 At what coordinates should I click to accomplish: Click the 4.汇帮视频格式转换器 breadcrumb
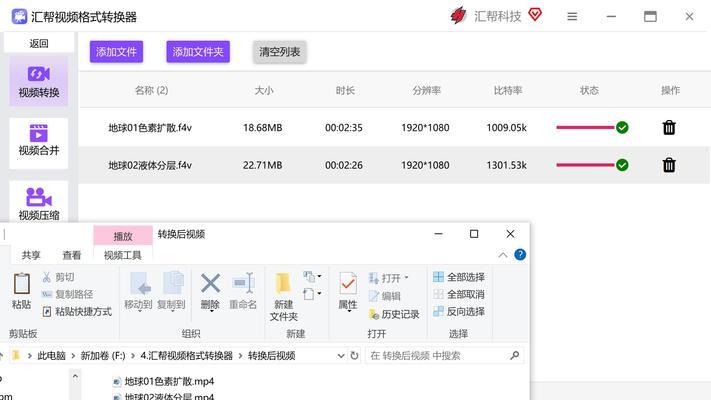point(186,356)
